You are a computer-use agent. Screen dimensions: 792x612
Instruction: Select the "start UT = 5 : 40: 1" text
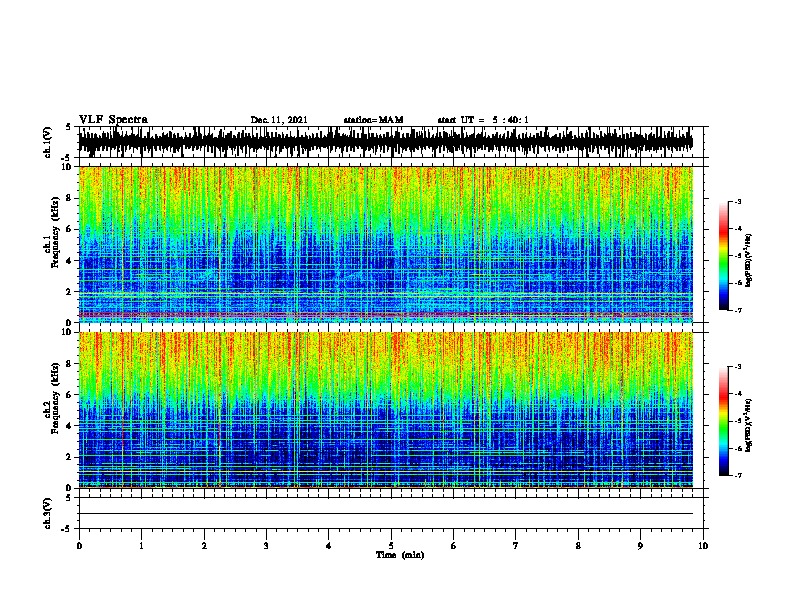483,120
